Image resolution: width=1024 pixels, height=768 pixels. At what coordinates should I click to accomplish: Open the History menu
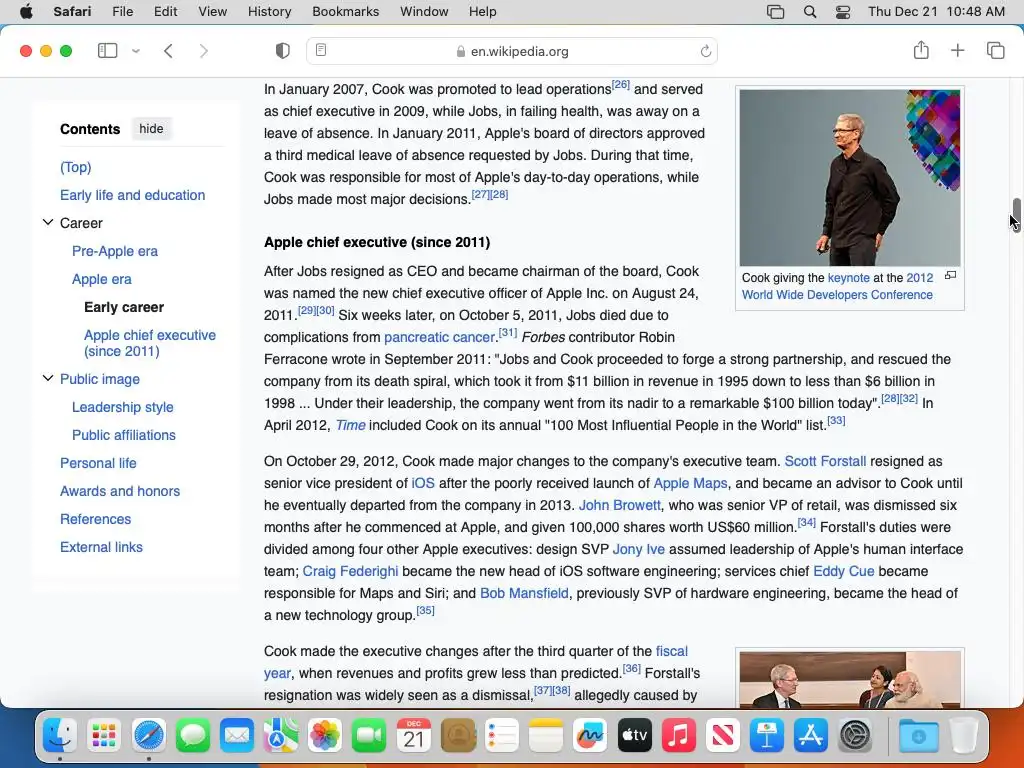269,11
